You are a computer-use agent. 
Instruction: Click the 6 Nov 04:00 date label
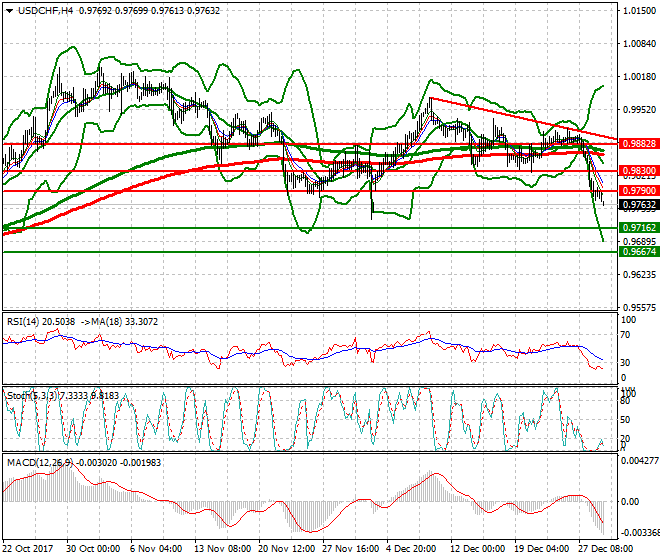pos(156,549)
